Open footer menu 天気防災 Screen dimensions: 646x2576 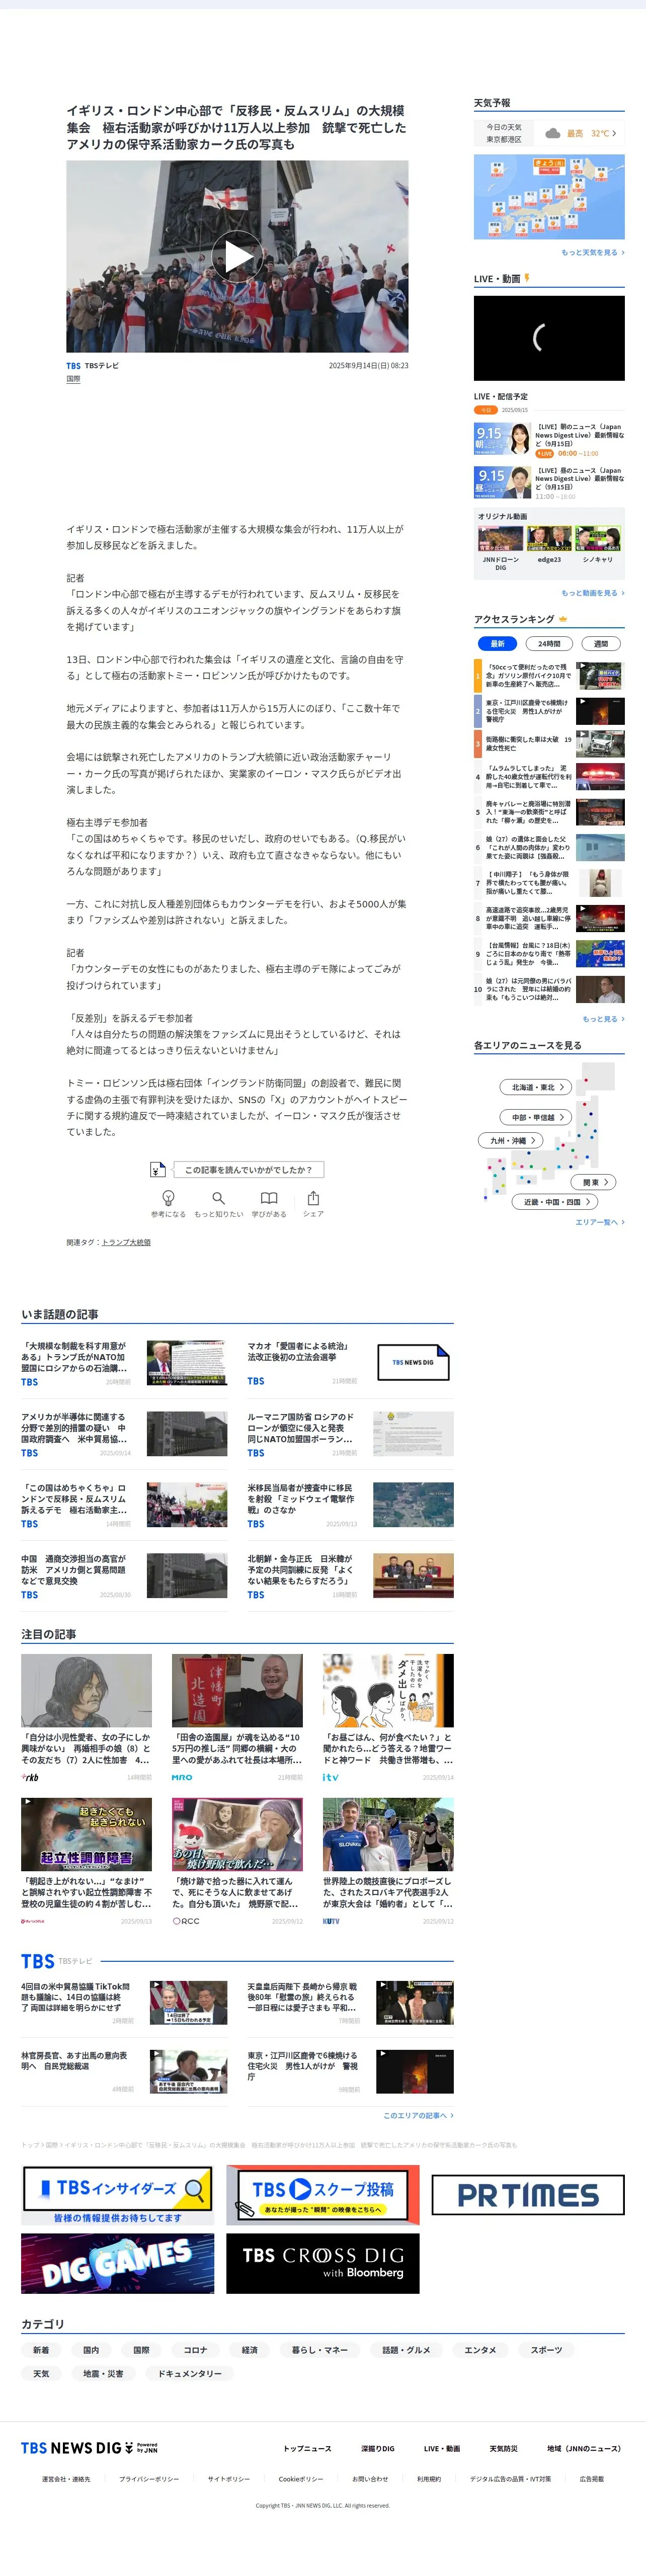click(503, 2449)
